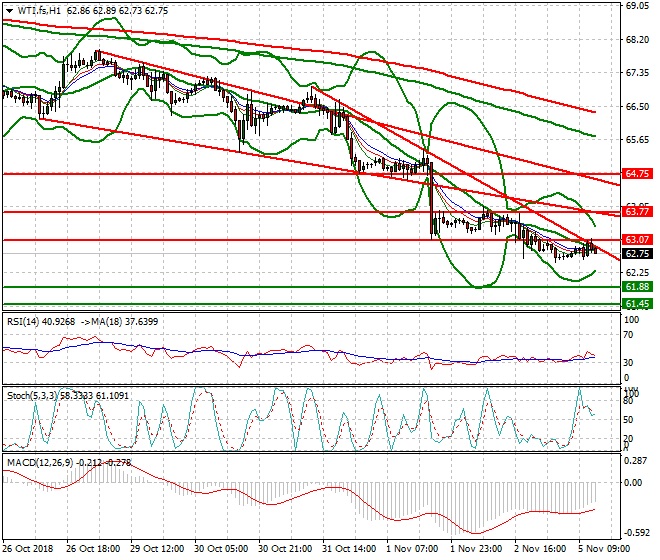Click the 2 Nov 16:00 time axis label

point(540,549)
